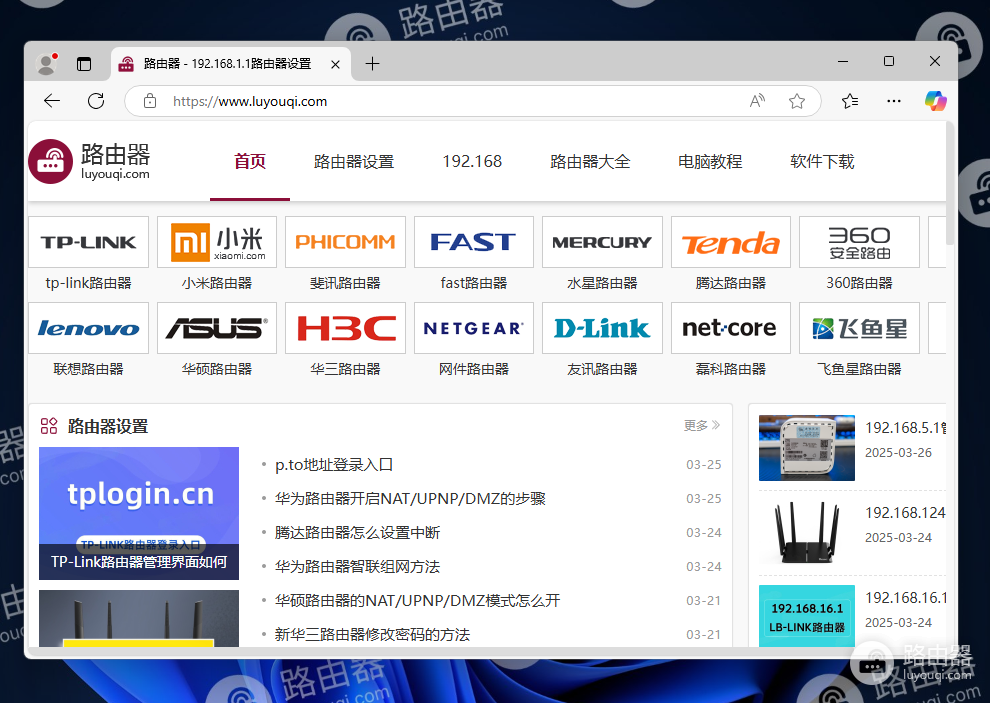Click the Tenda brand logo
Image resolution: width=990 pixels, height=703 pixels.
731,242
